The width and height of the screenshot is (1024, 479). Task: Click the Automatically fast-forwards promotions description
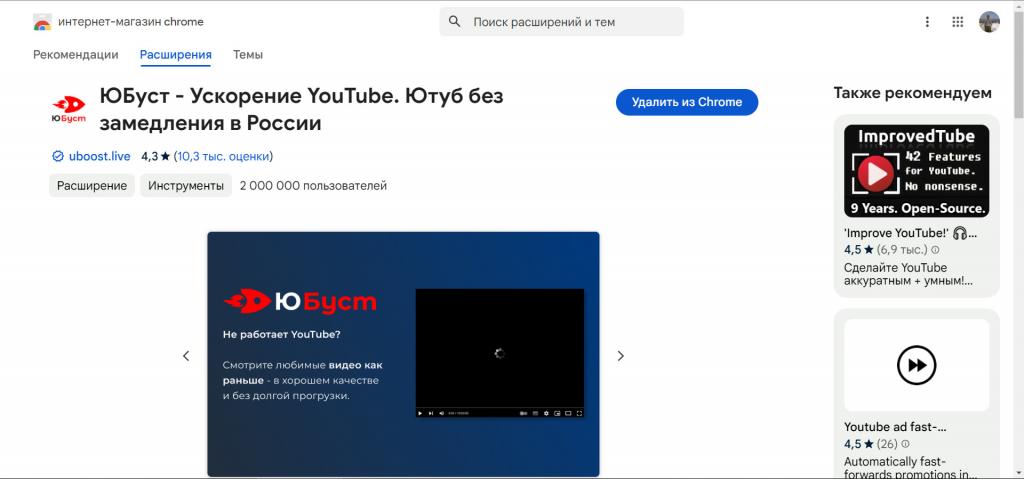click(910, 468)
